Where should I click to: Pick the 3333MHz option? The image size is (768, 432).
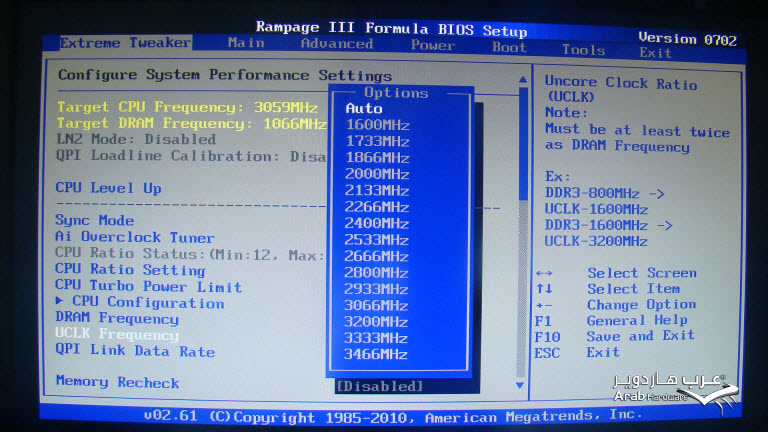[x=376, y=338]
